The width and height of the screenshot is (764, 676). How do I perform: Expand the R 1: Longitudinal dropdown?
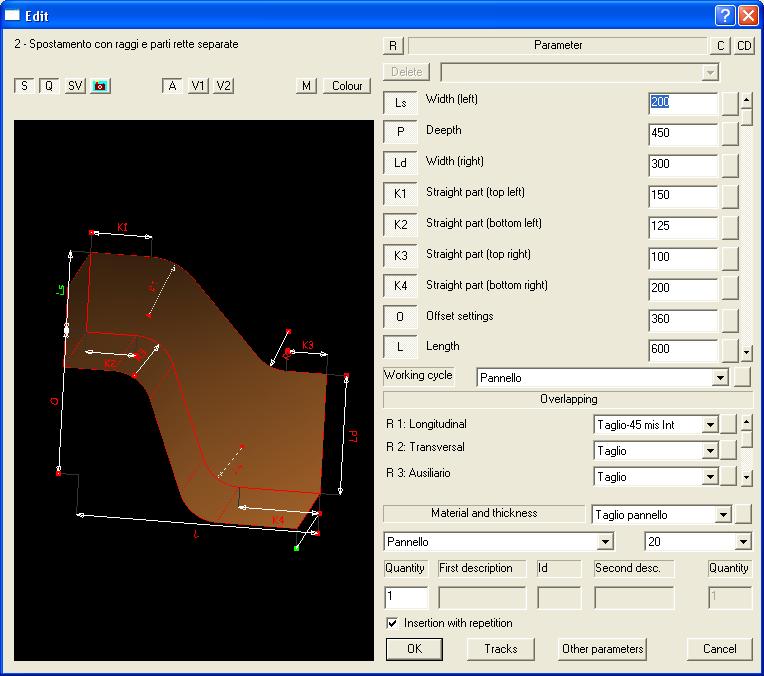709,425
